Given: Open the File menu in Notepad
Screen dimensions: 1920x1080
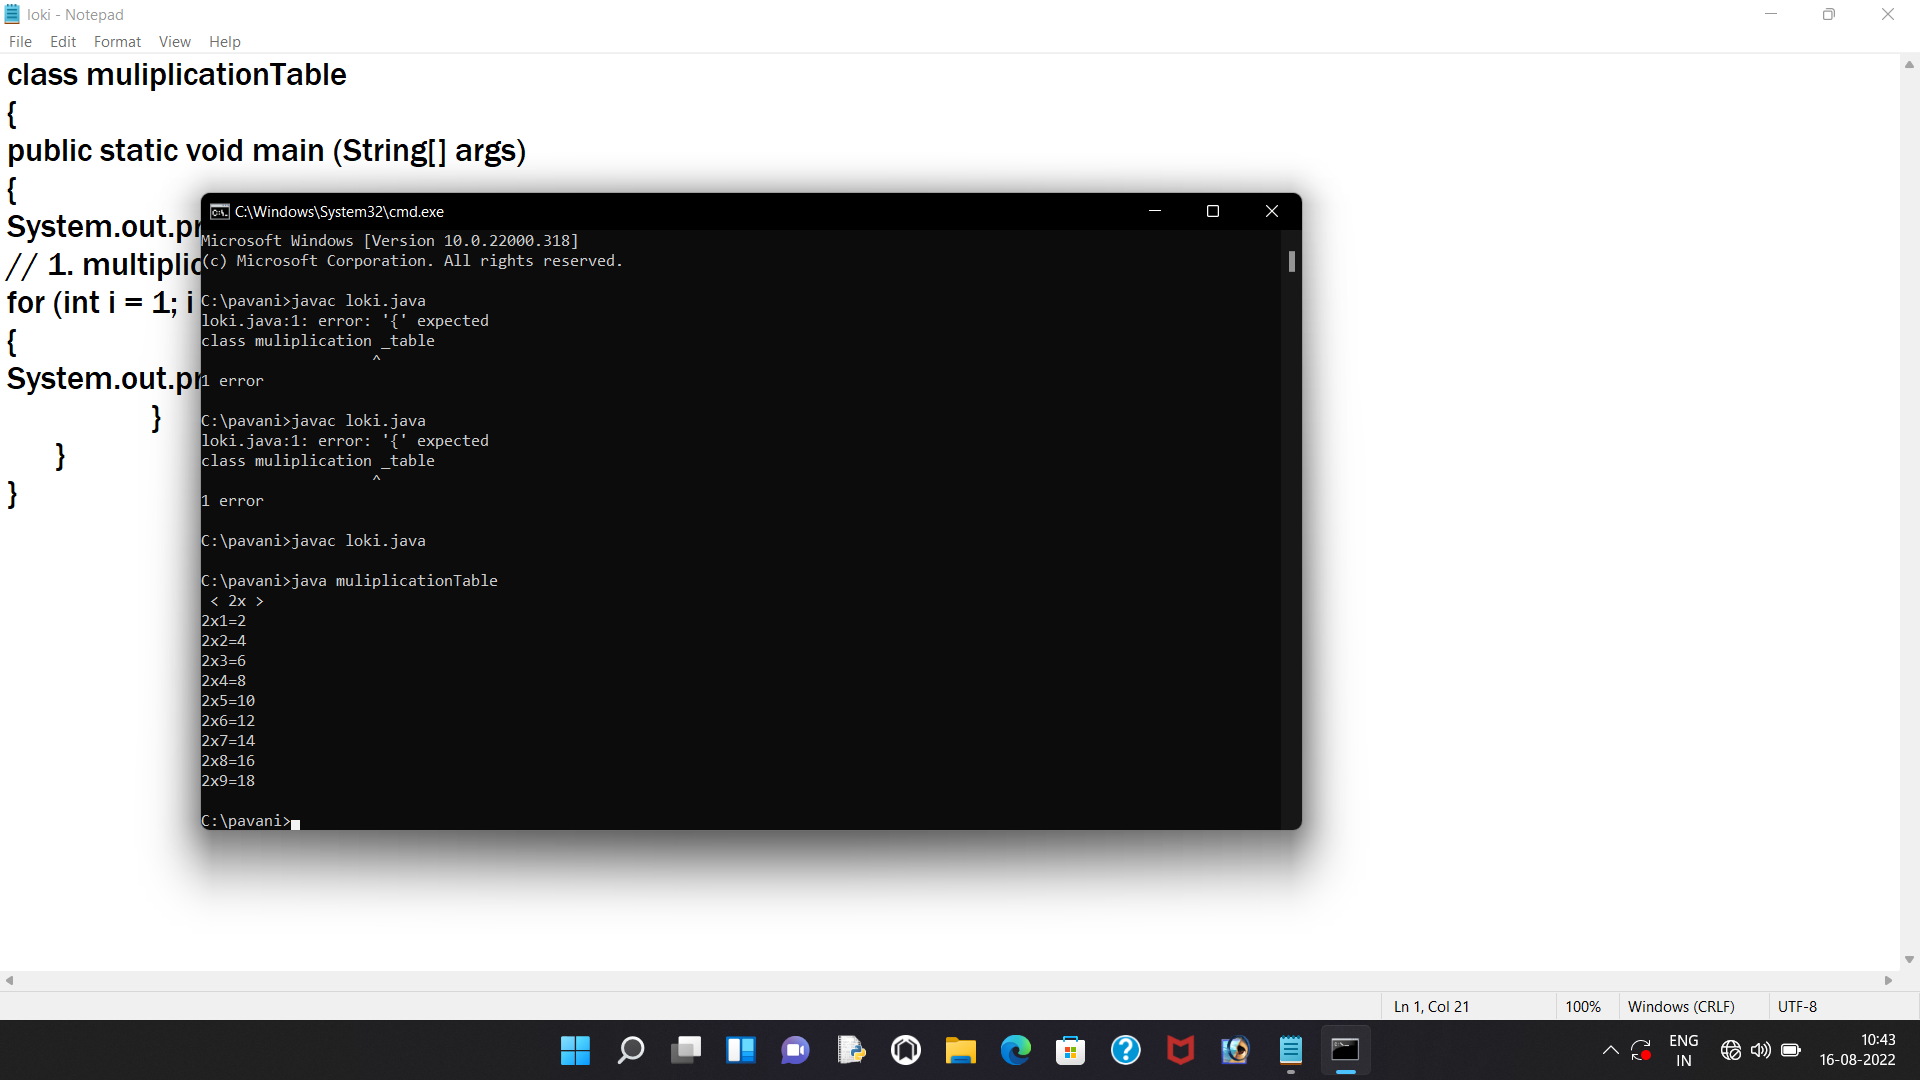Looking at the screenshot, I should (x=19, y=41).
